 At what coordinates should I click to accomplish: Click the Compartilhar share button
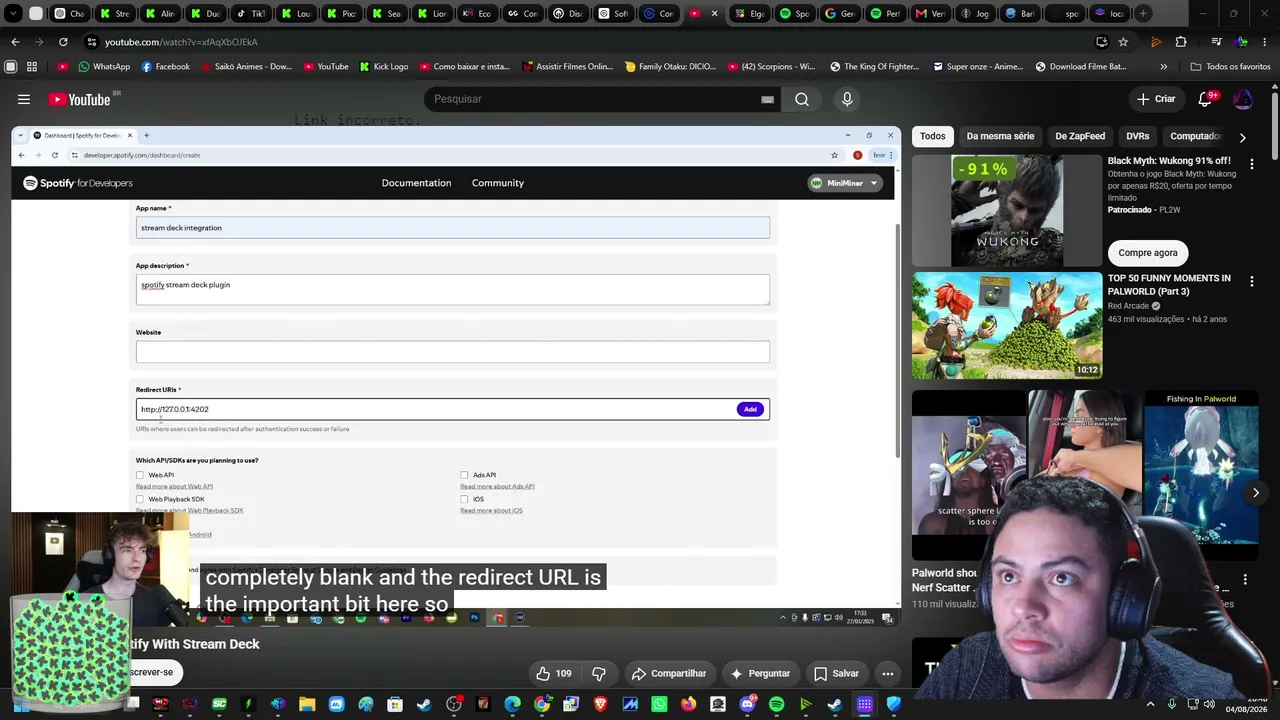669,673
